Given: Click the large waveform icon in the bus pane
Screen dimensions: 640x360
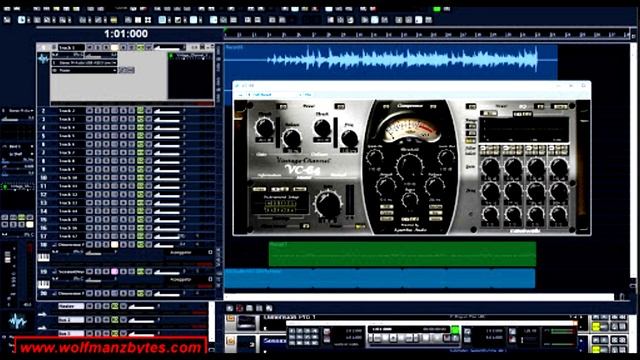Looking at the screenshot, I should click(18, 321).
